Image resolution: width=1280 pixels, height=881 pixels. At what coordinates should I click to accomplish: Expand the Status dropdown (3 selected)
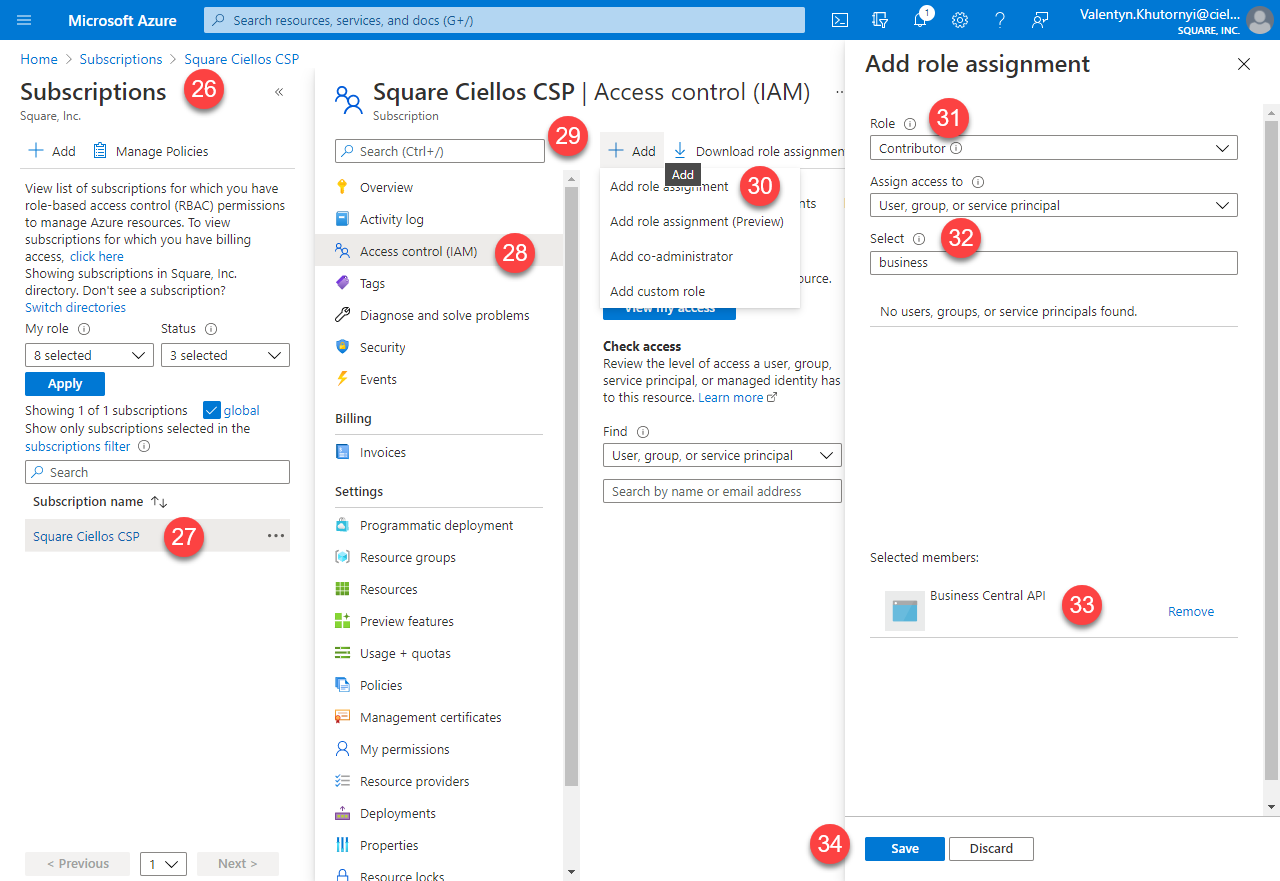(x=225, y=355)
